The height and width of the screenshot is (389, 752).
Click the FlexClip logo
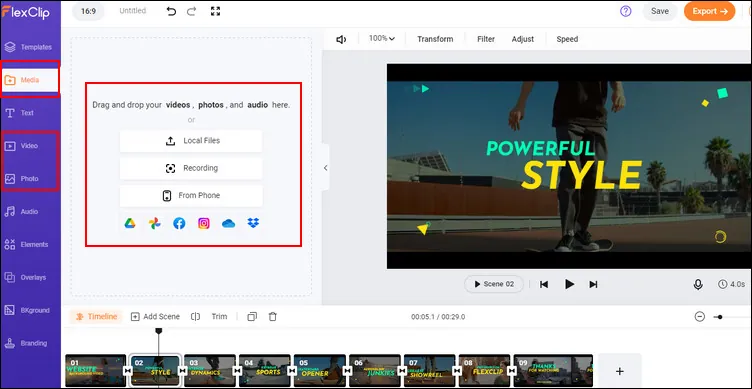click(x=25, y=12)
